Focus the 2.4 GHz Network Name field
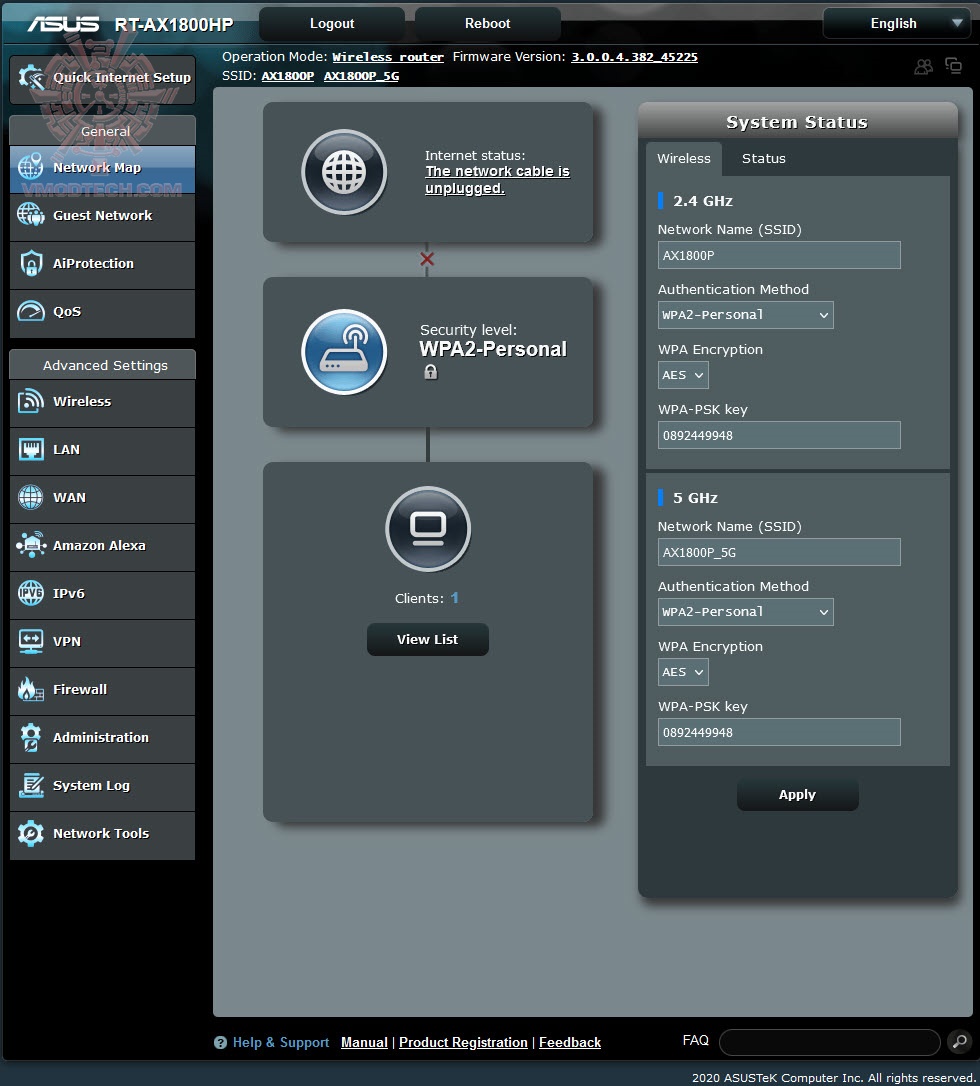 click(779, 255)
